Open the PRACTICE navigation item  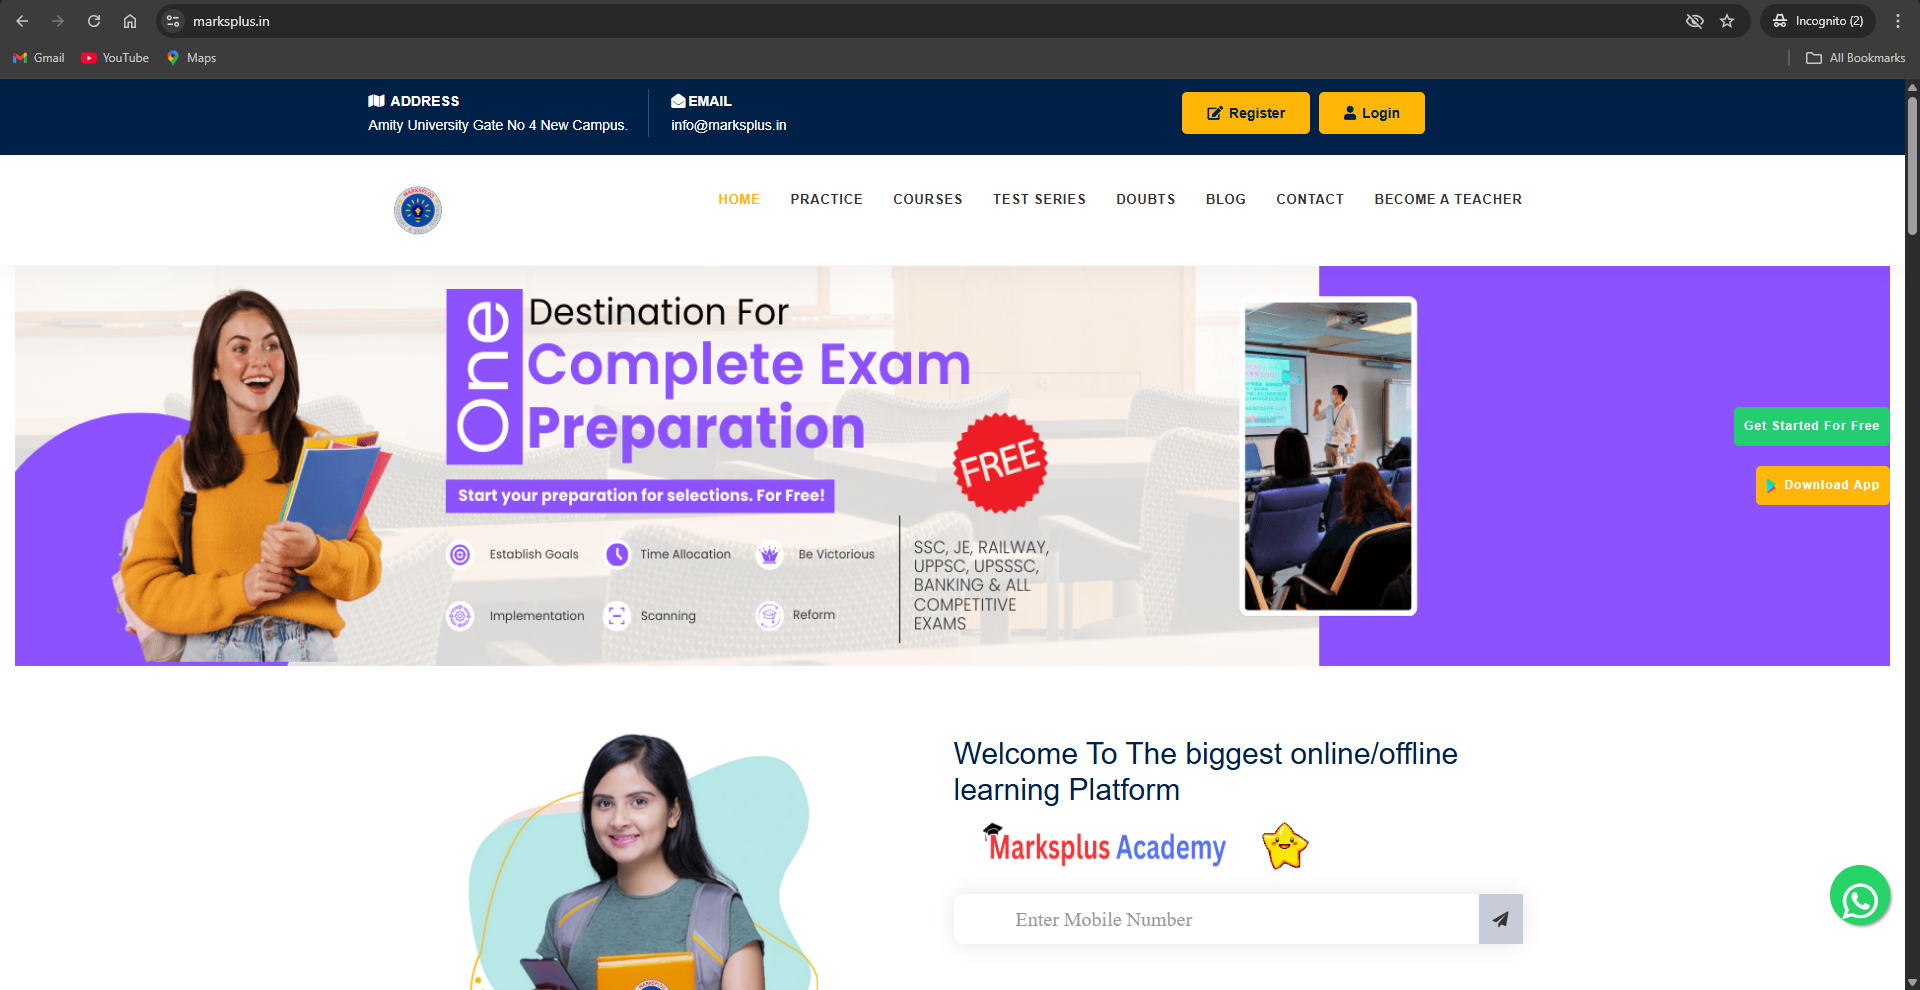point(826,199)
